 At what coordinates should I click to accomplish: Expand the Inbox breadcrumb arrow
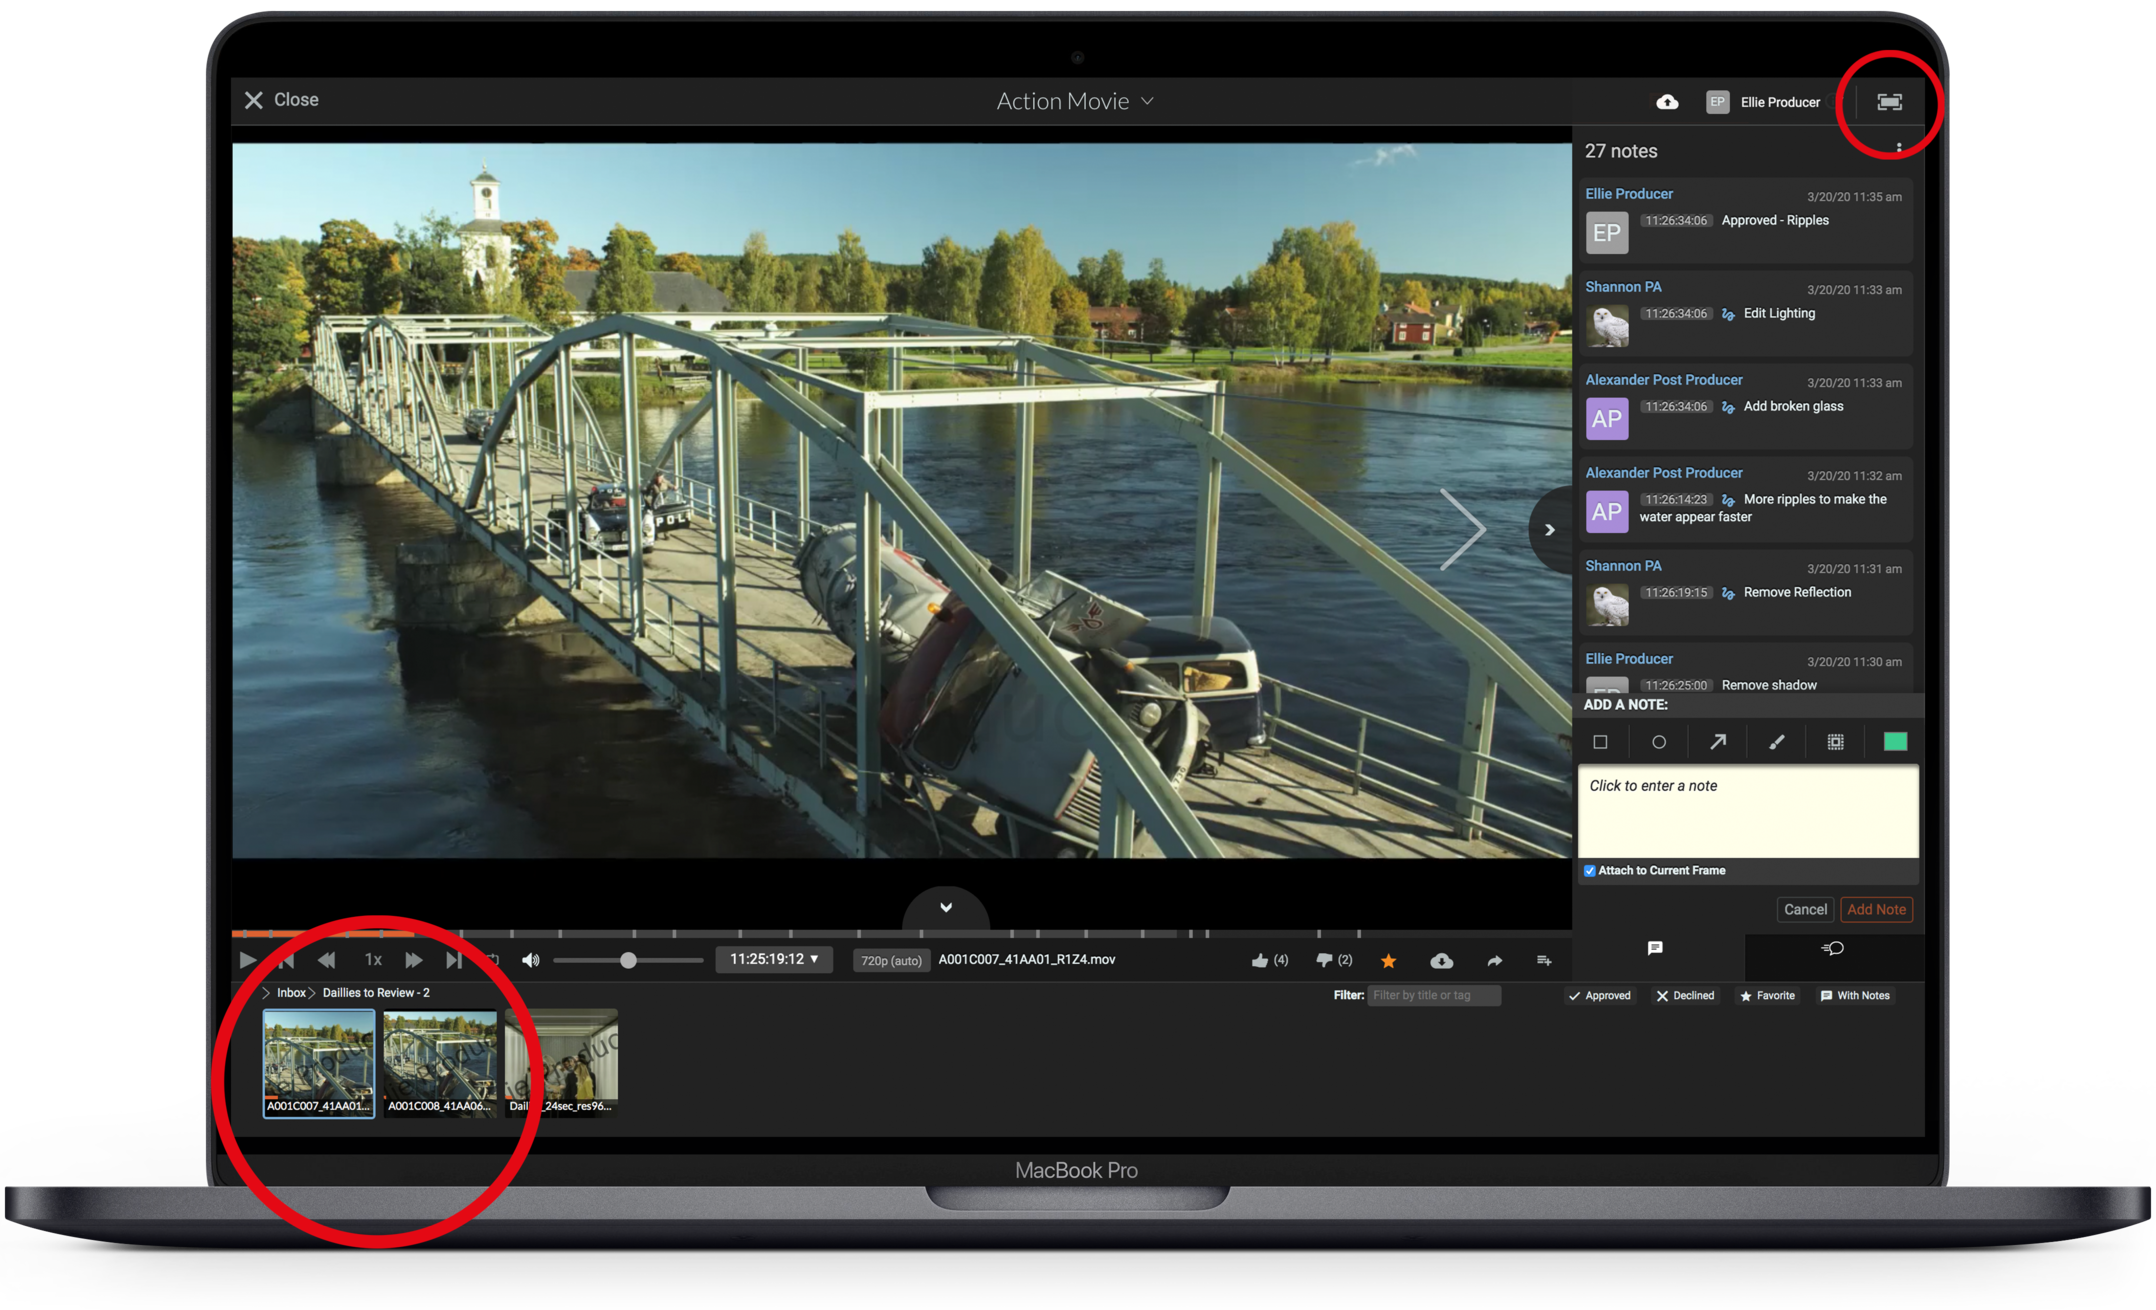(x=266, y=993)
